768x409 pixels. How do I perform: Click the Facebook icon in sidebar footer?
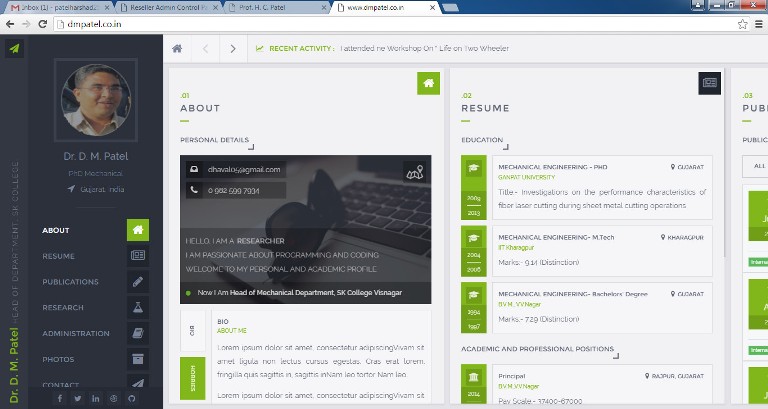(60, 398)
